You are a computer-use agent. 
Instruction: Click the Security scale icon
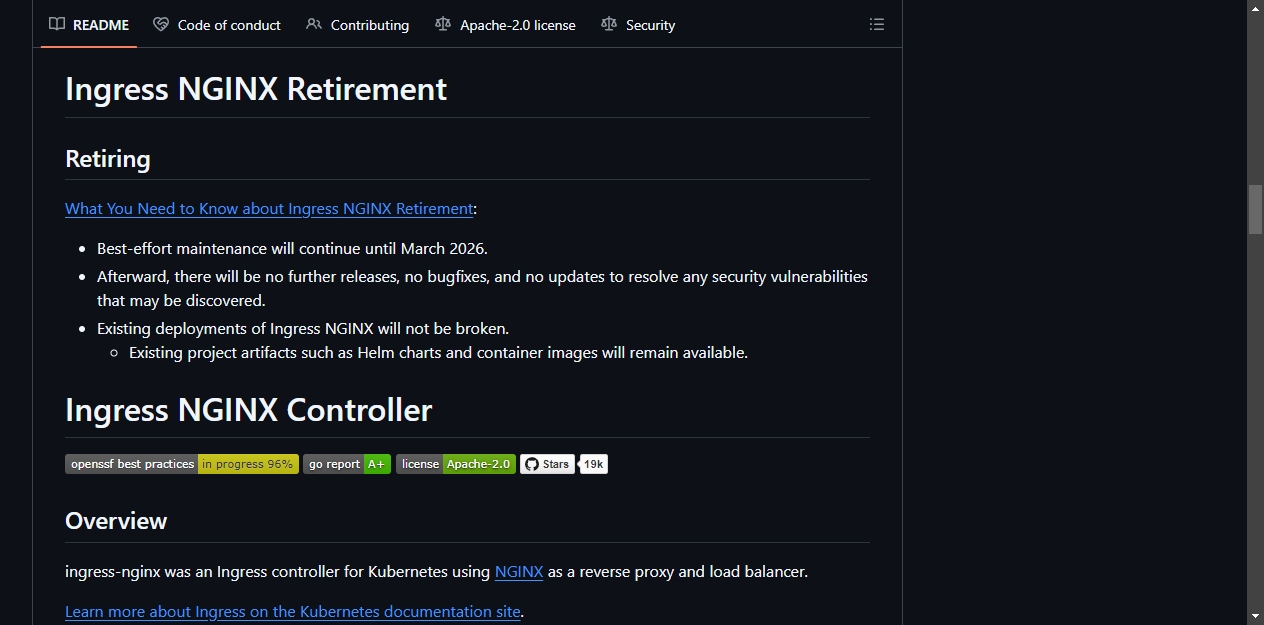point(609,25)
